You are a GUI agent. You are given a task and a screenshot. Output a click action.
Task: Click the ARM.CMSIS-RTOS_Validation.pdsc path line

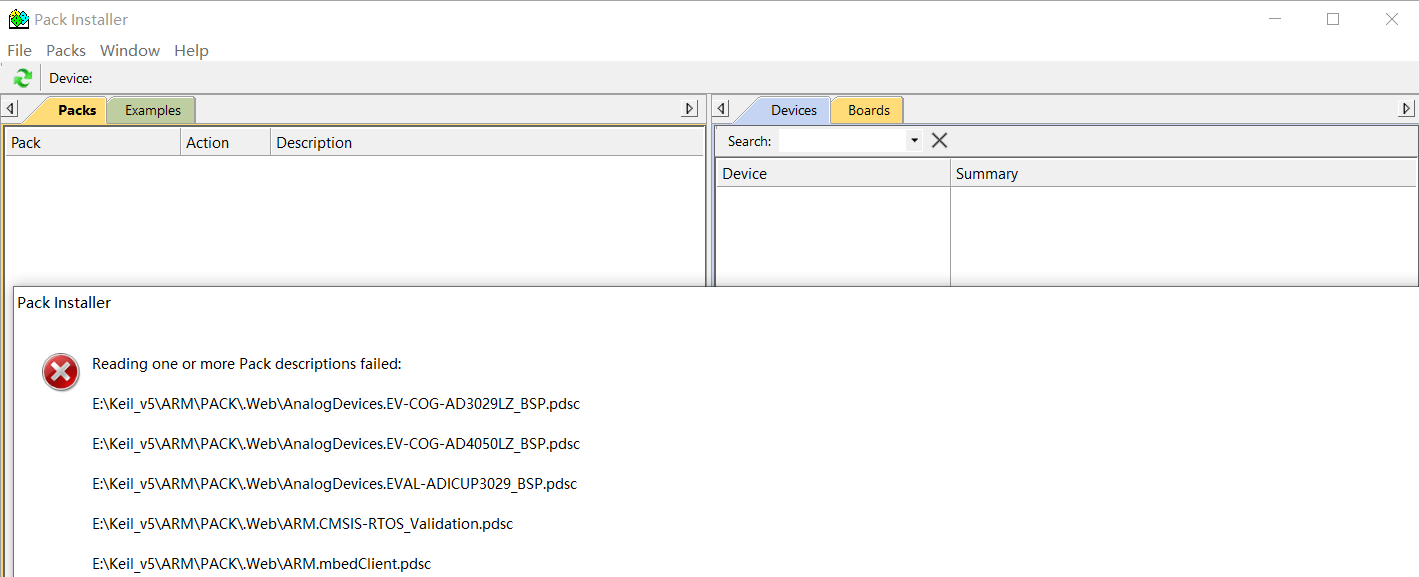pyautogui.click(x=302, y=524)
